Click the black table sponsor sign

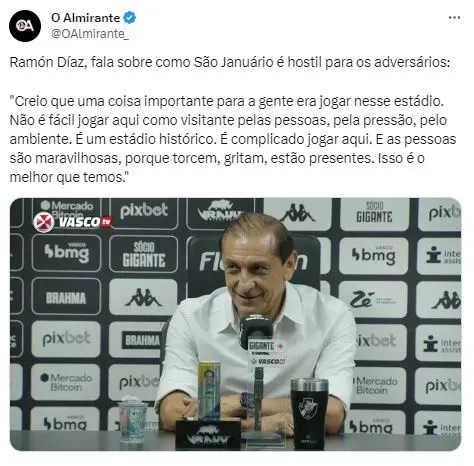(208, 434)
